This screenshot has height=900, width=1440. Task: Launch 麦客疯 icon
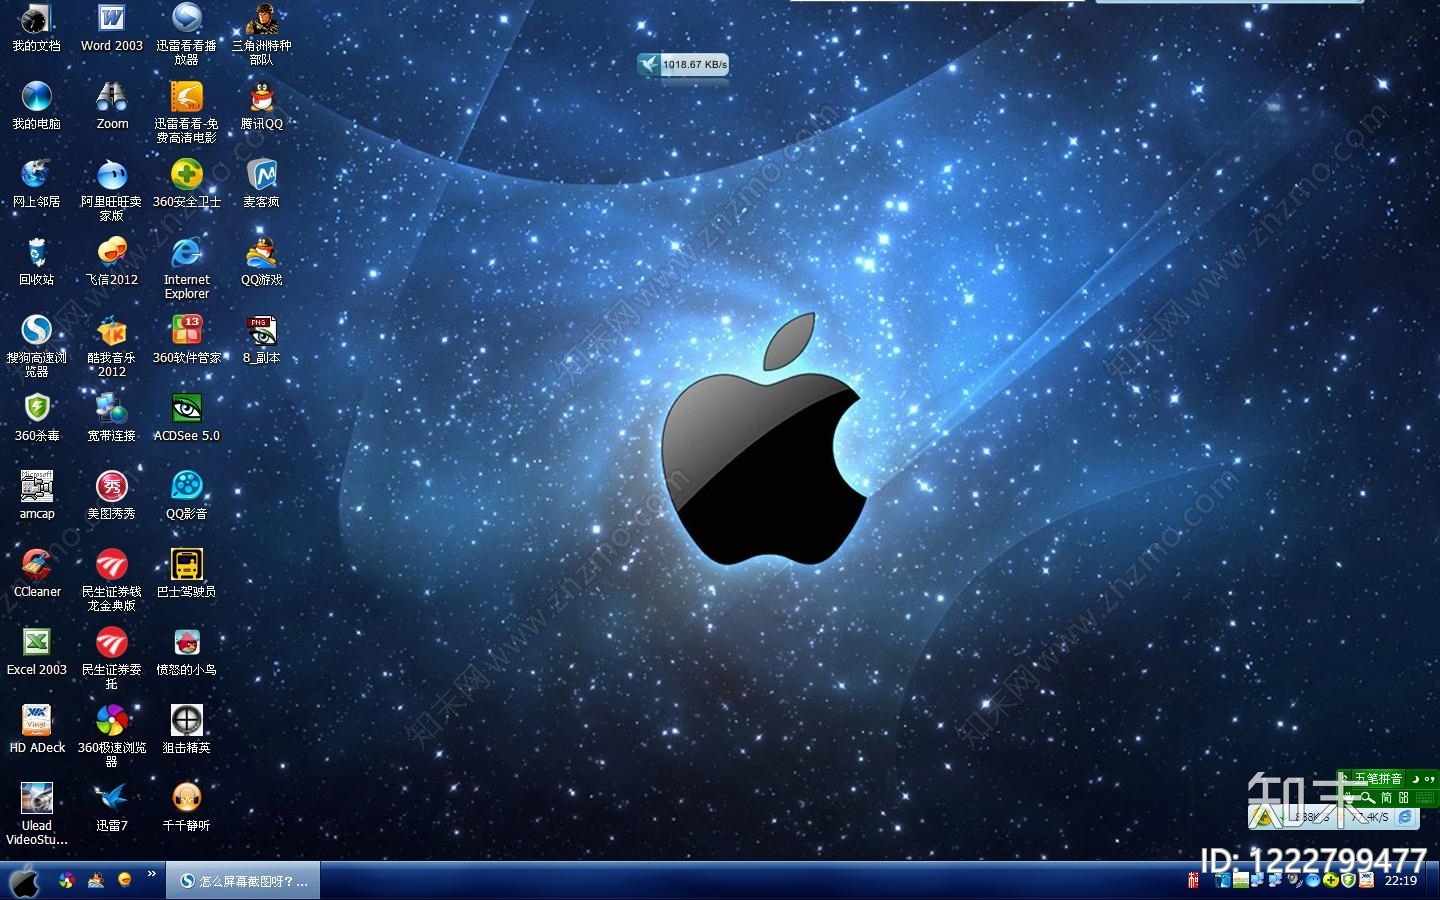[x=262, y=184]
